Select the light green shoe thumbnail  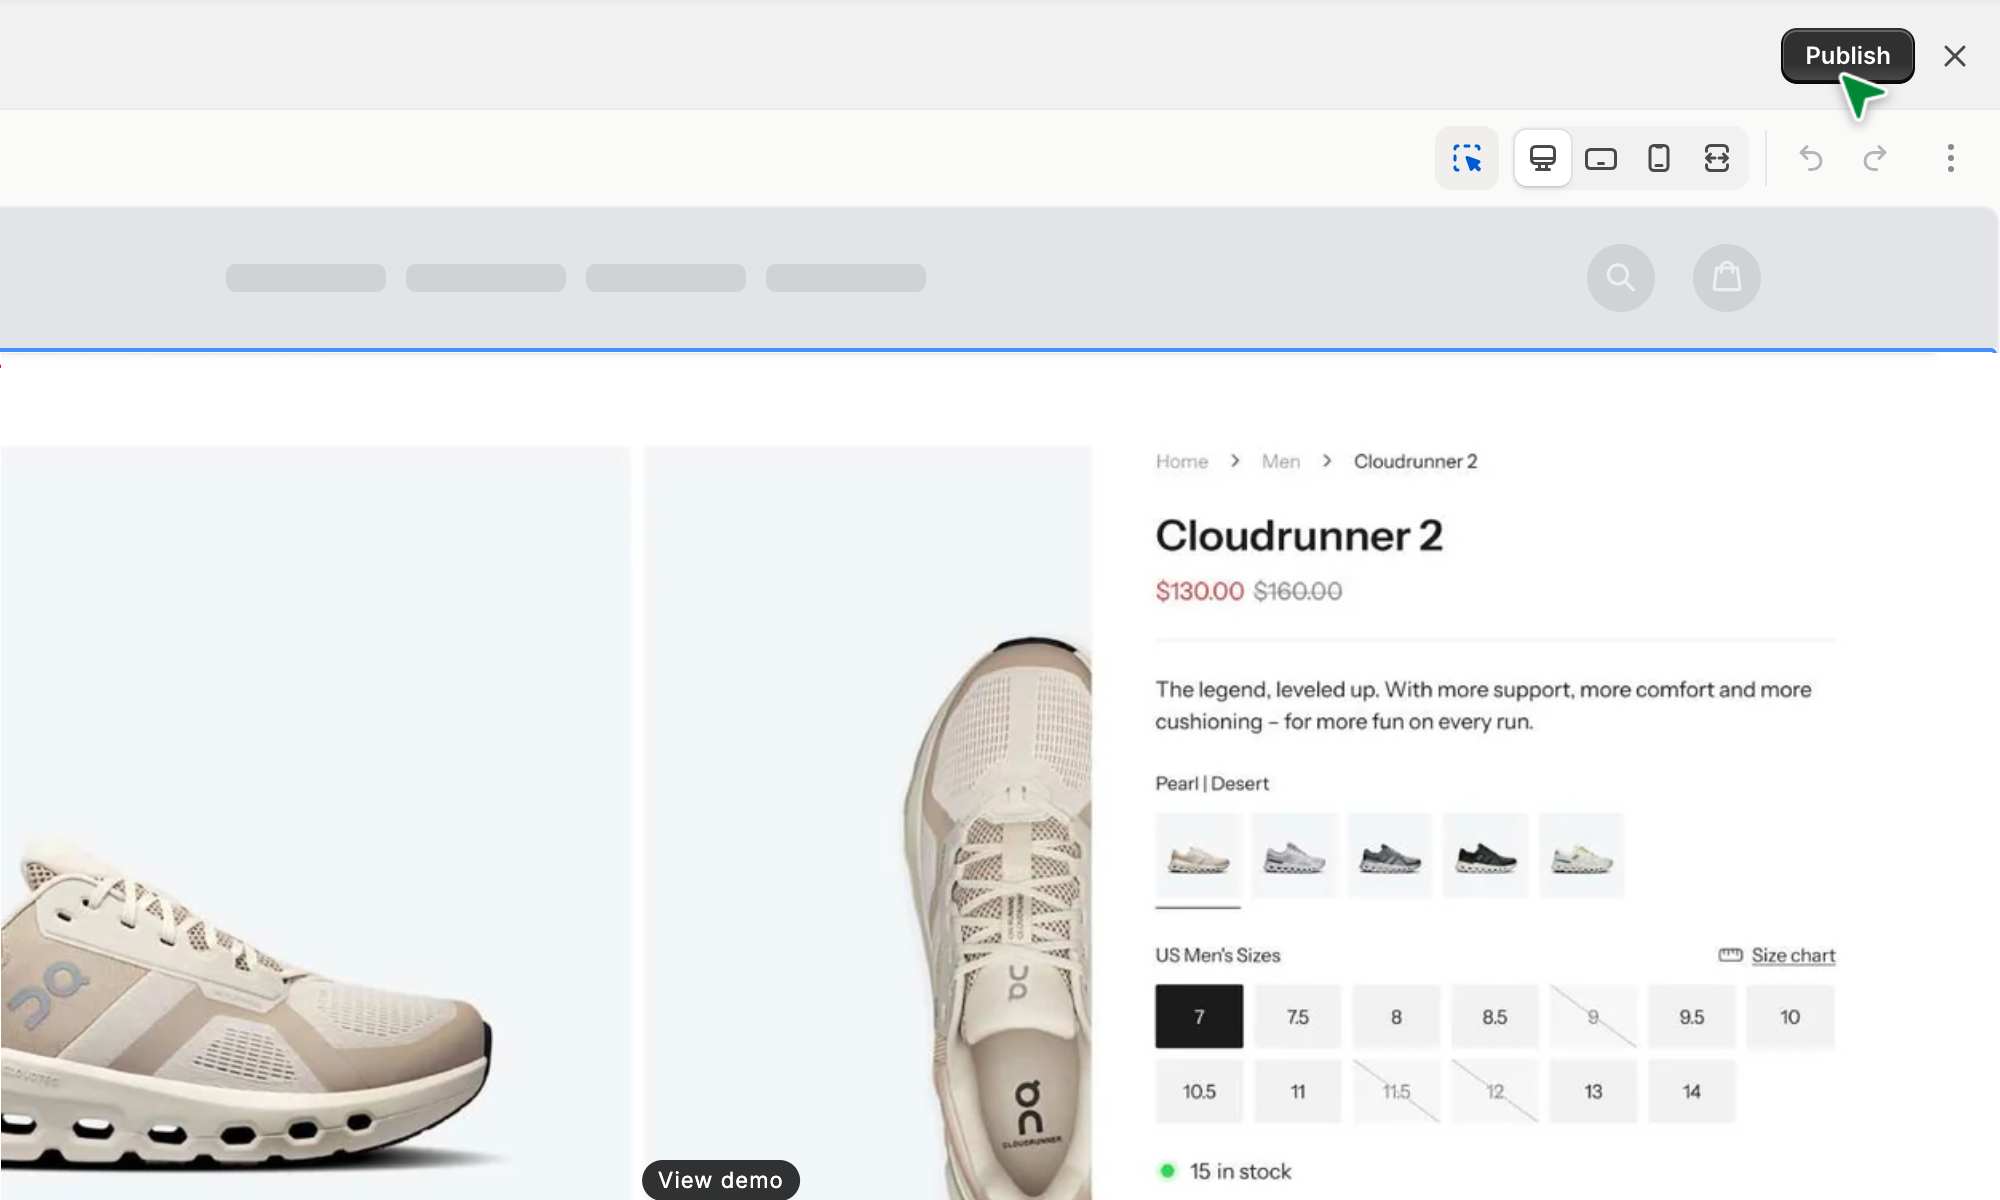click(x=1581, y=857)
